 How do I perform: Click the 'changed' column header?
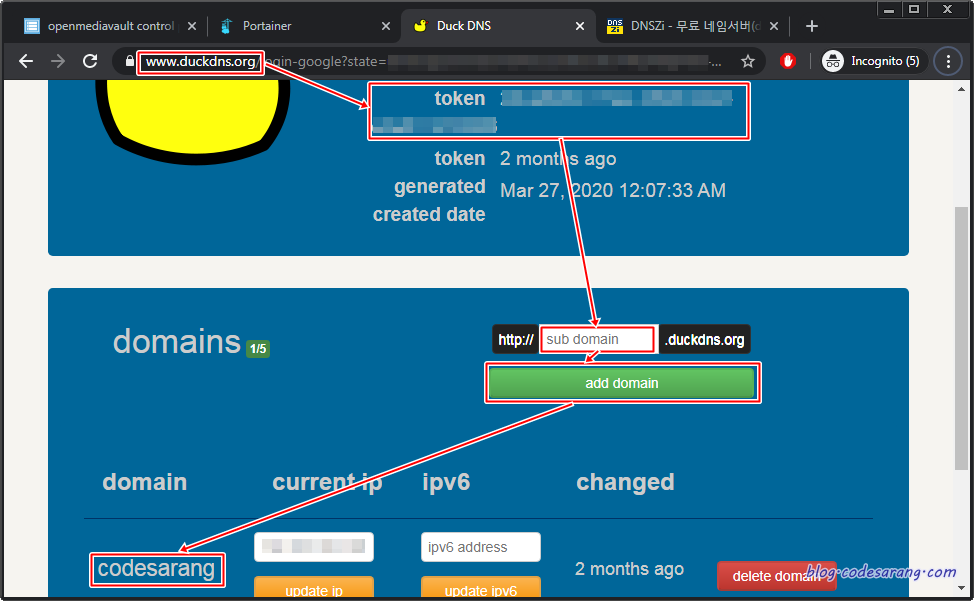pos(625,482)
